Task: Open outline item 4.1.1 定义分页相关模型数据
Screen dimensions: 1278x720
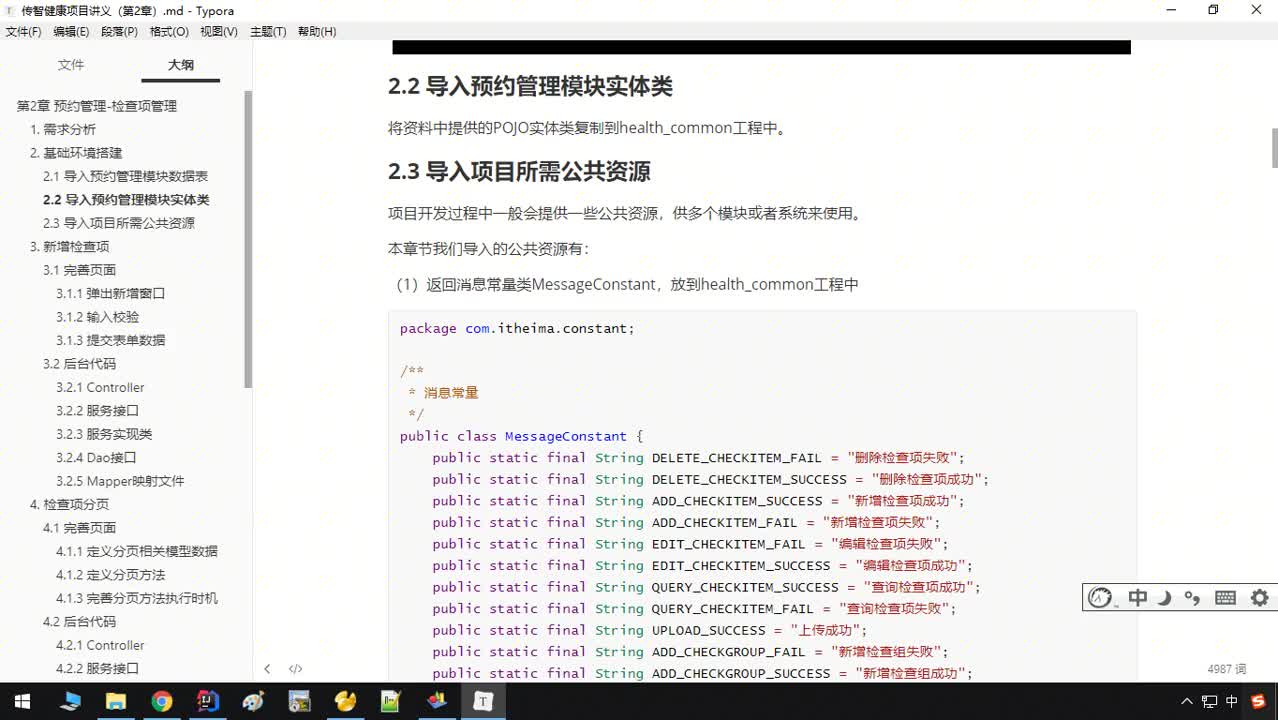Action: click(136, 551)
